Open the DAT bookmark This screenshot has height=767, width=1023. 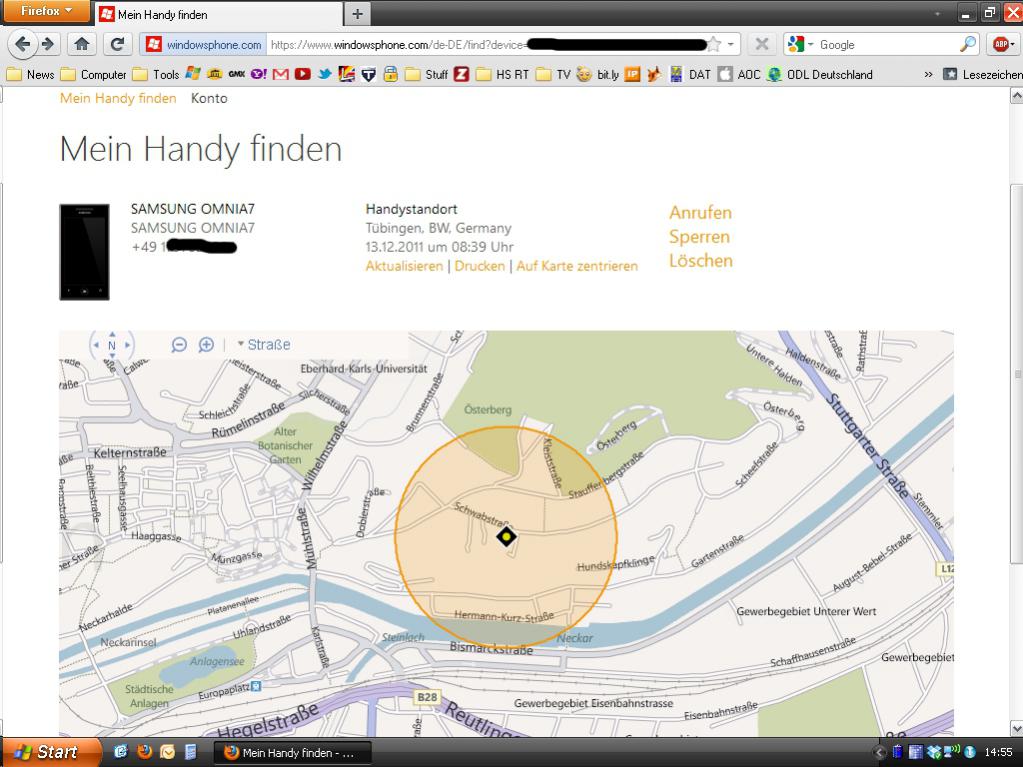pos(691,74)
